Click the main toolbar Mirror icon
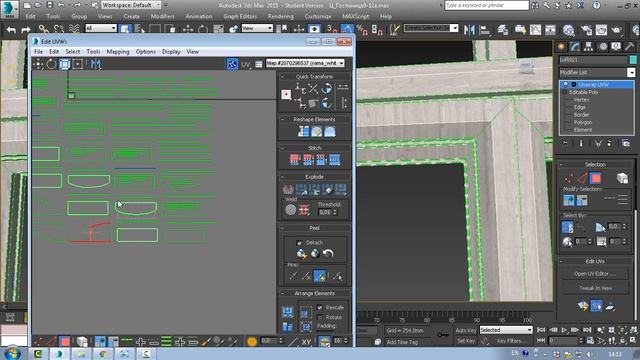The image size is (640, 360). click(469, 29)
